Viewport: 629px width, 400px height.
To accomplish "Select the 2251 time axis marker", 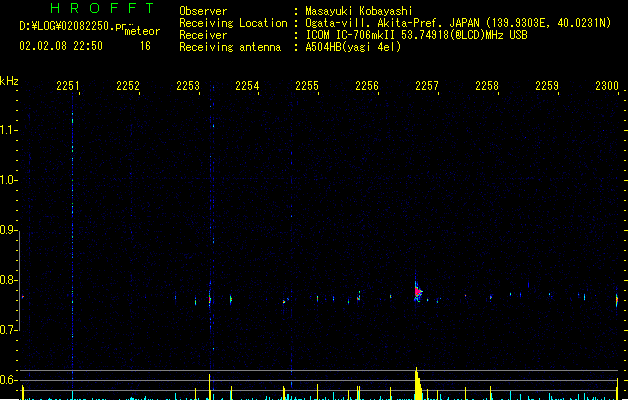I will point(68,86).
